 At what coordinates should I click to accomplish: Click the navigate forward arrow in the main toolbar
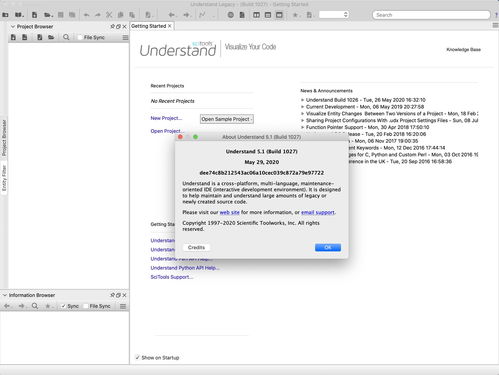click(x=186, y=15)
